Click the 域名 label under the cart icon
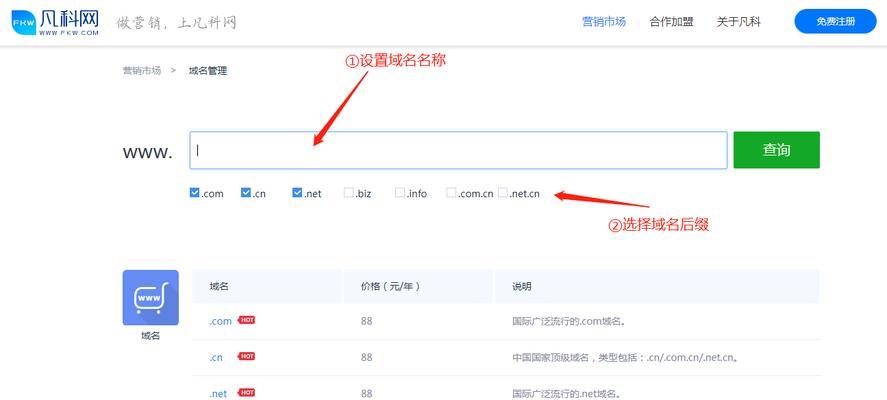The width and height of the screenshot is (887, 400). (x=150, y=336)
